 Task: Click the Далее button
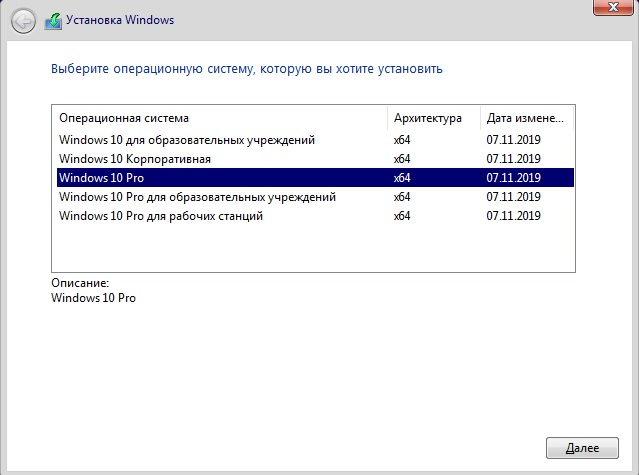582,448
